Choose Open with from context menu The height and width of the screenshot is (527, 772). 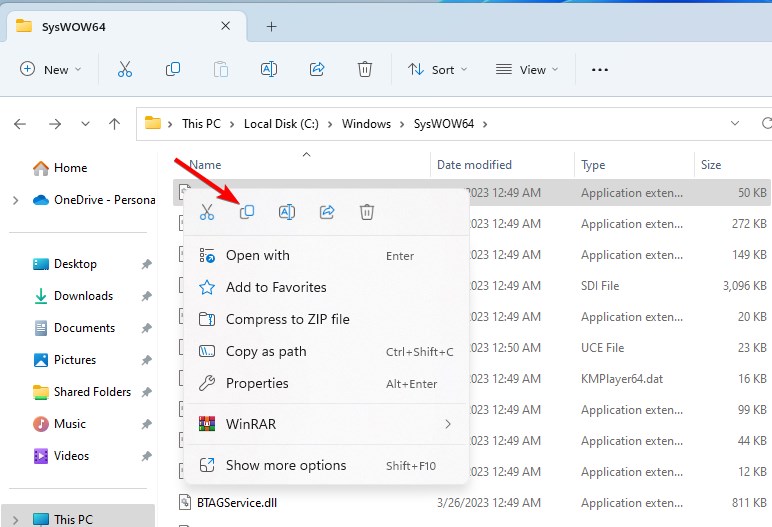click(325, 256)
